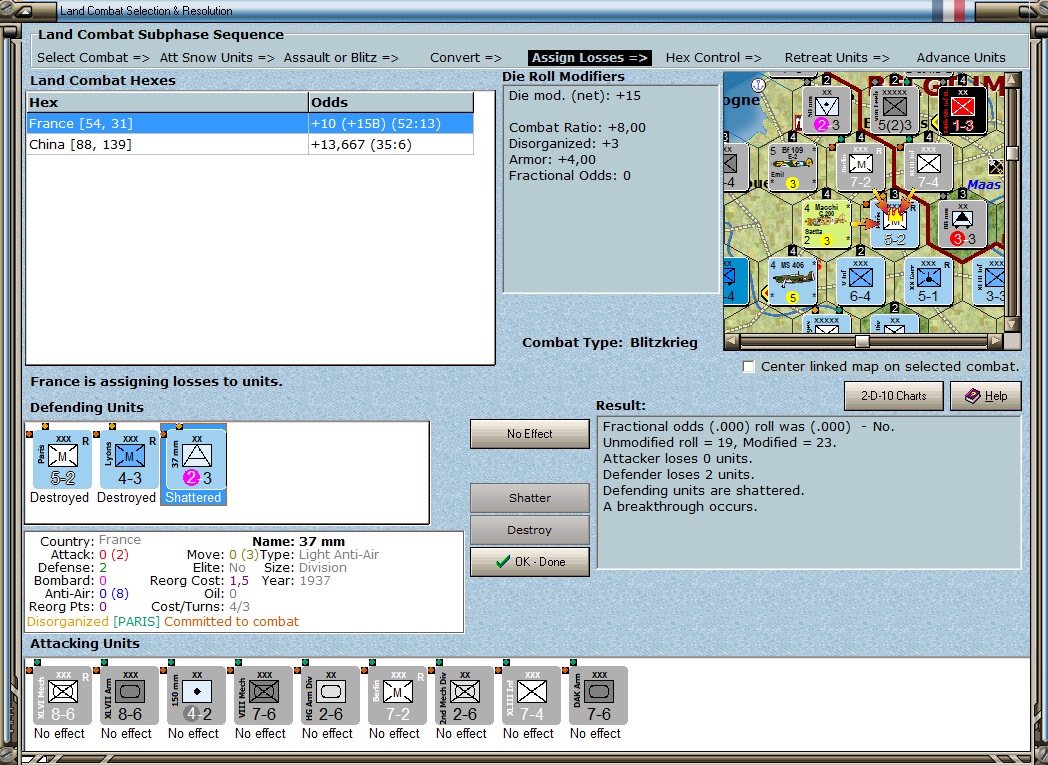Select the Paris 5-2 defending unit
Image resolution: width=1048 pixels, height=765 pixels.
coord(62,460)
